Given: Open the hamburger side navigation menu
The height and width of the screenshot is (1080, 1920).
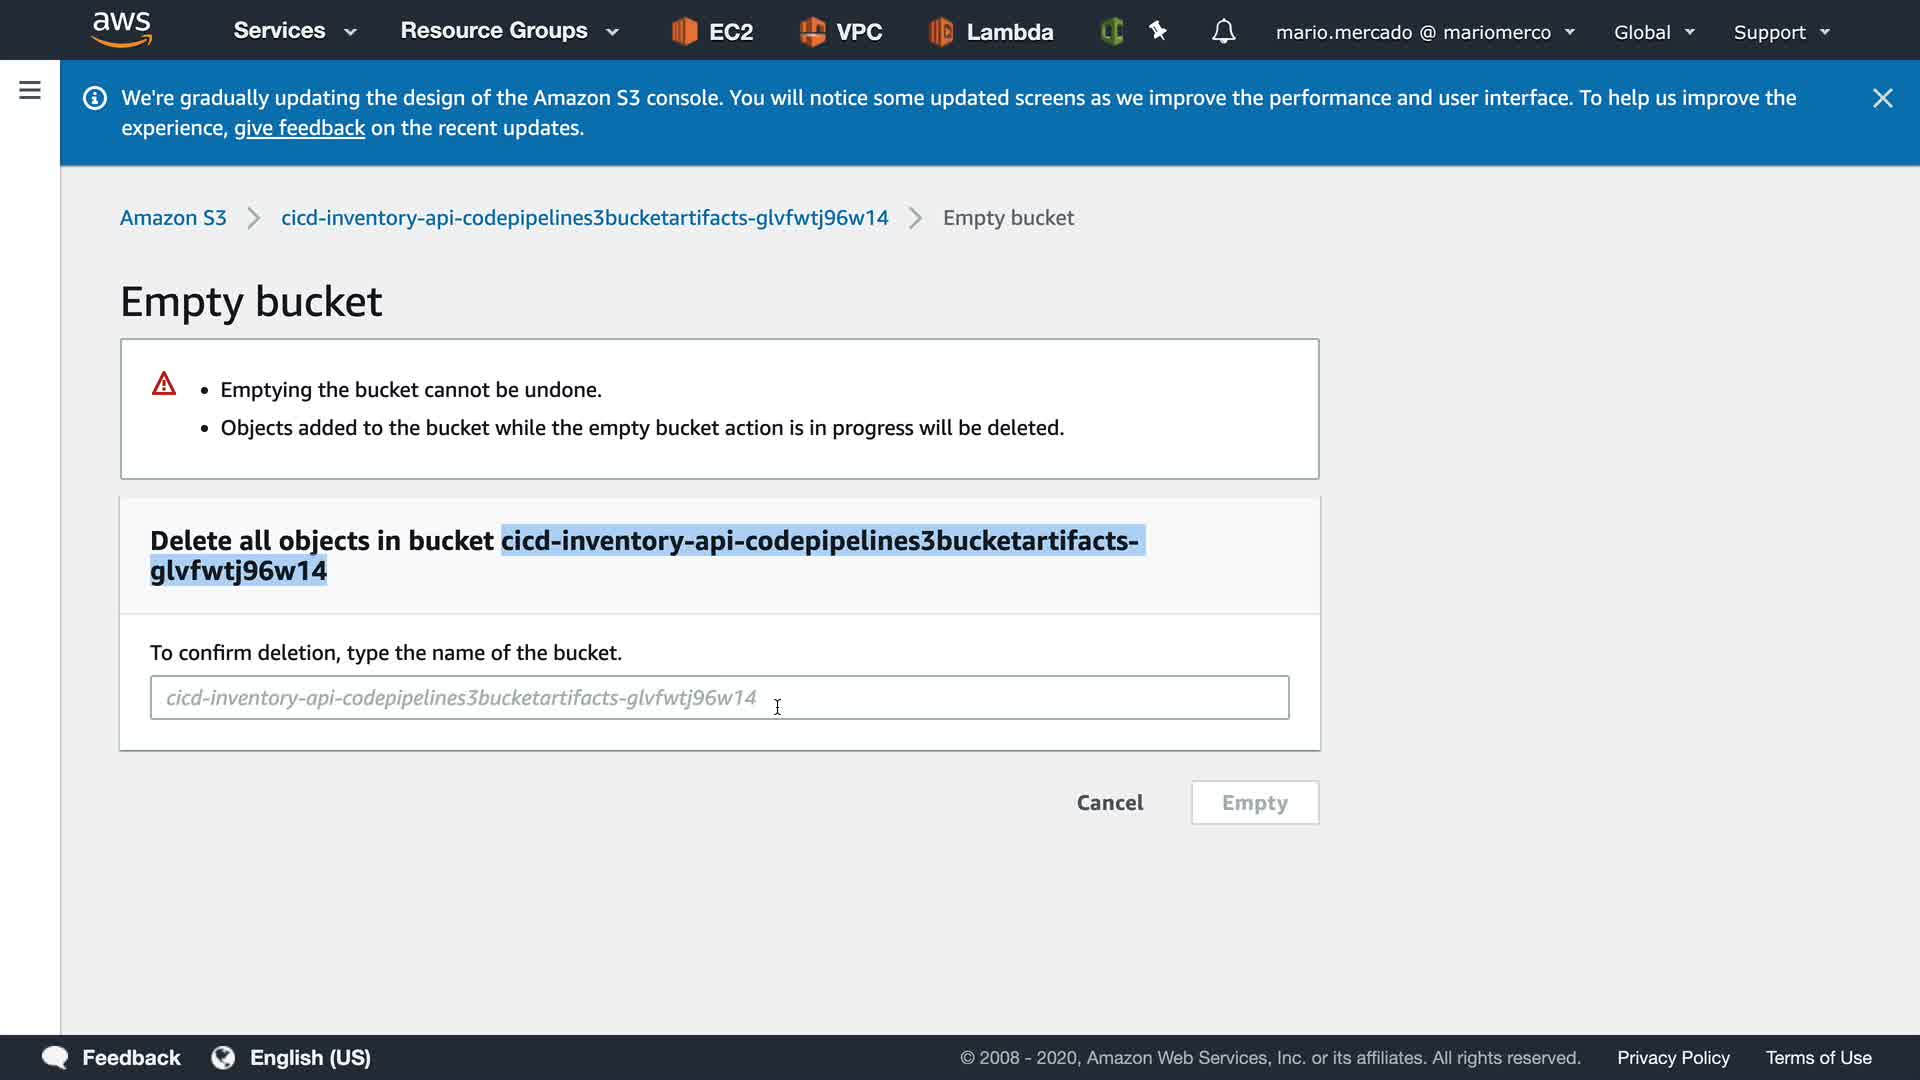Looking at the screenshot, I should [x=30, y=91].
